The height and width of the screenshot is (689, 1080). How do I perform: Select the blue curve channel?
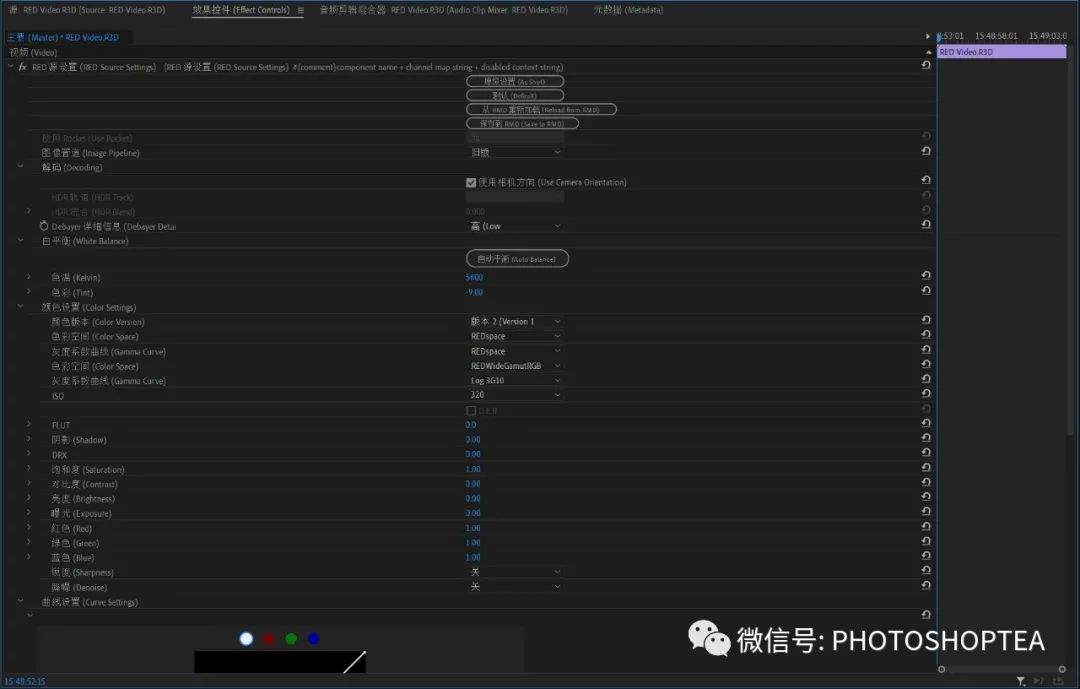[x=313, y=639]
